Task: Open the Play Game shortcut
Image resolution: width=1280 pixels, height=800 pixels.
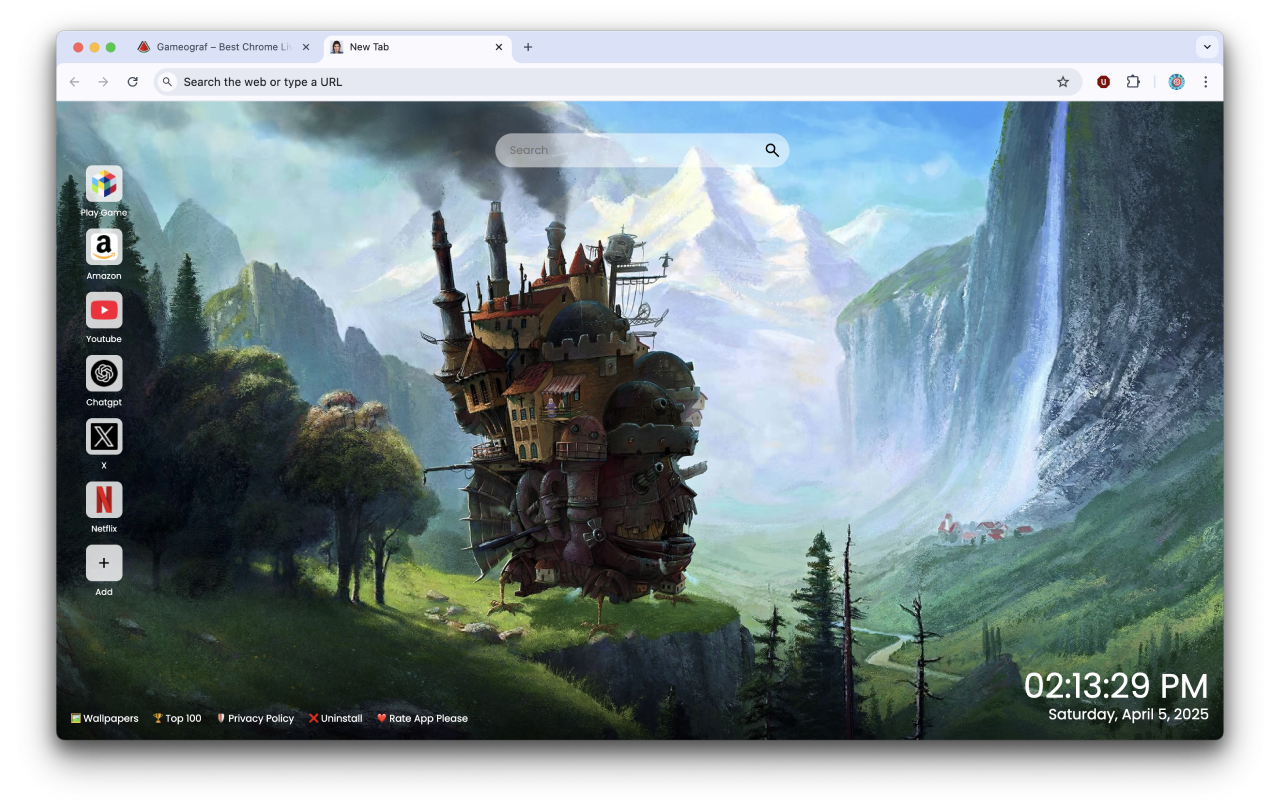Action: click(x=104, y=185)
